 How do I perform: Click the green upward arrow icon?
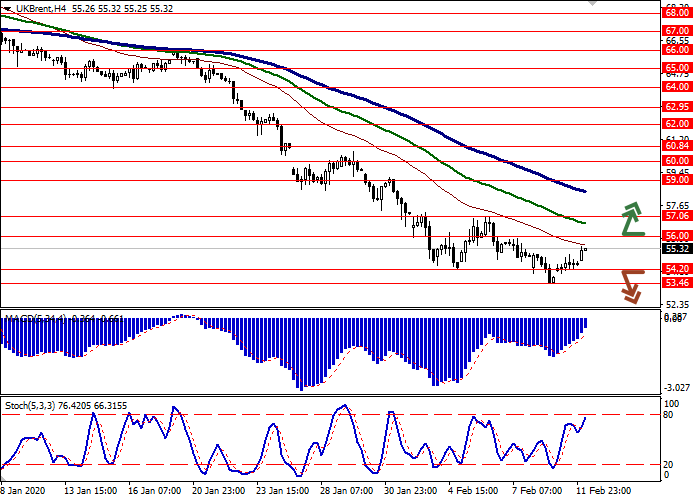click(x=631, y=218)
